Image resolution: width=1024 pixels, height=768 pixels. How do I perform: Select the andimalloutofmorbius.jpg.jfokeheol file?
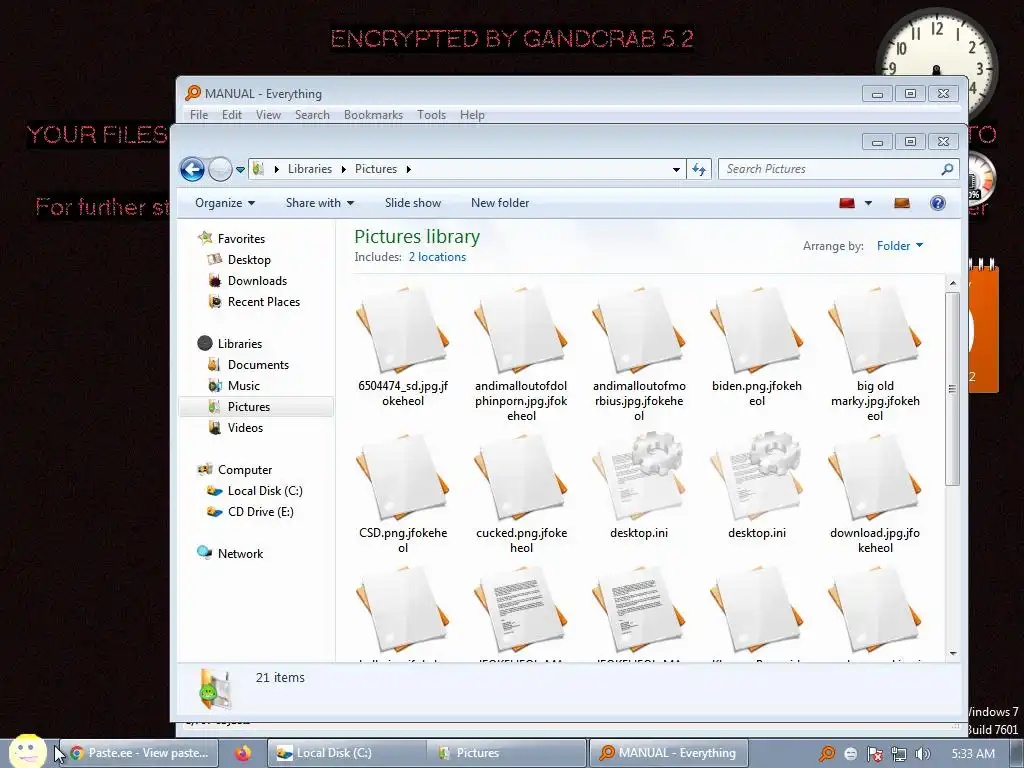tap(639, 353)
